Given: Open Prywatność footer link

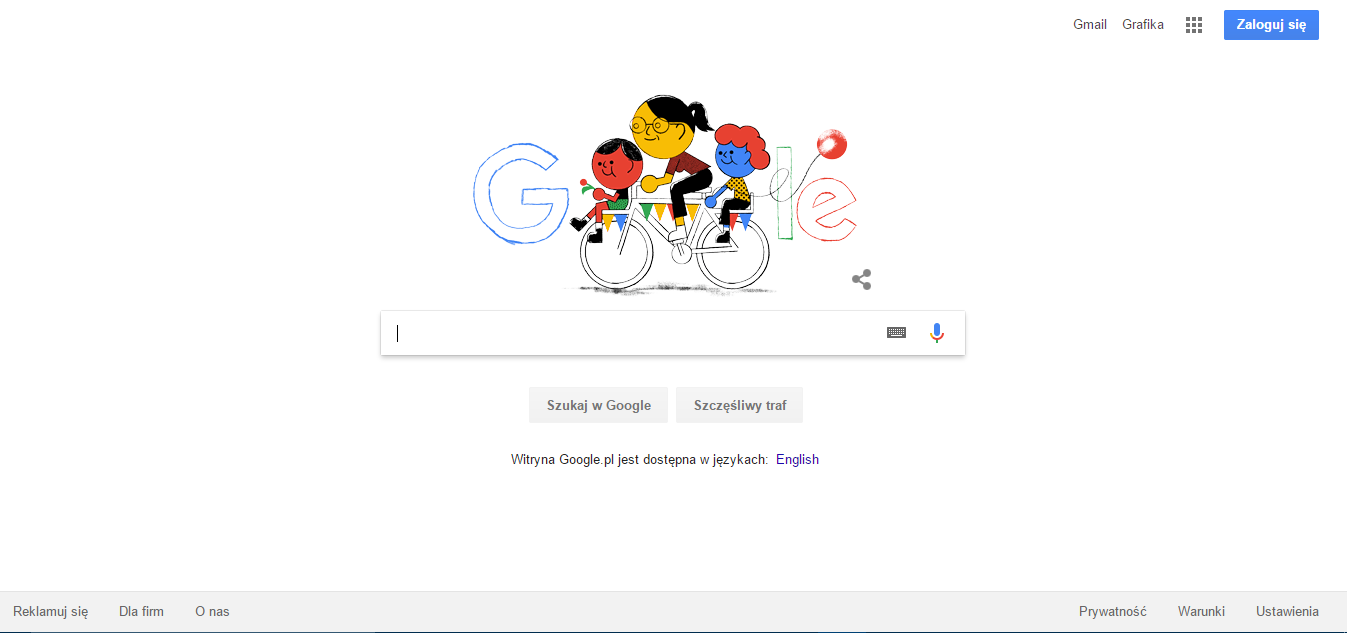Looking at the screenshot, I should point(1113,612).
